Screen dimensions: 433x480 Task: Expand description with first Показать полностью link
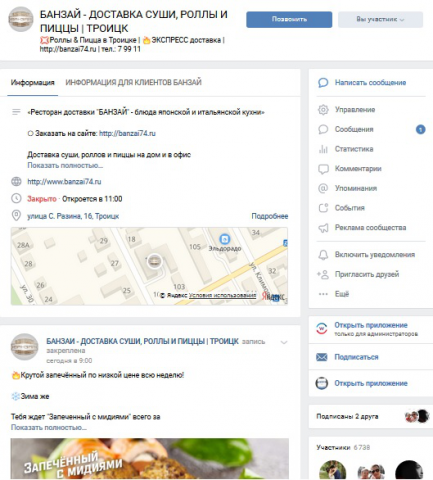point(65,165)
